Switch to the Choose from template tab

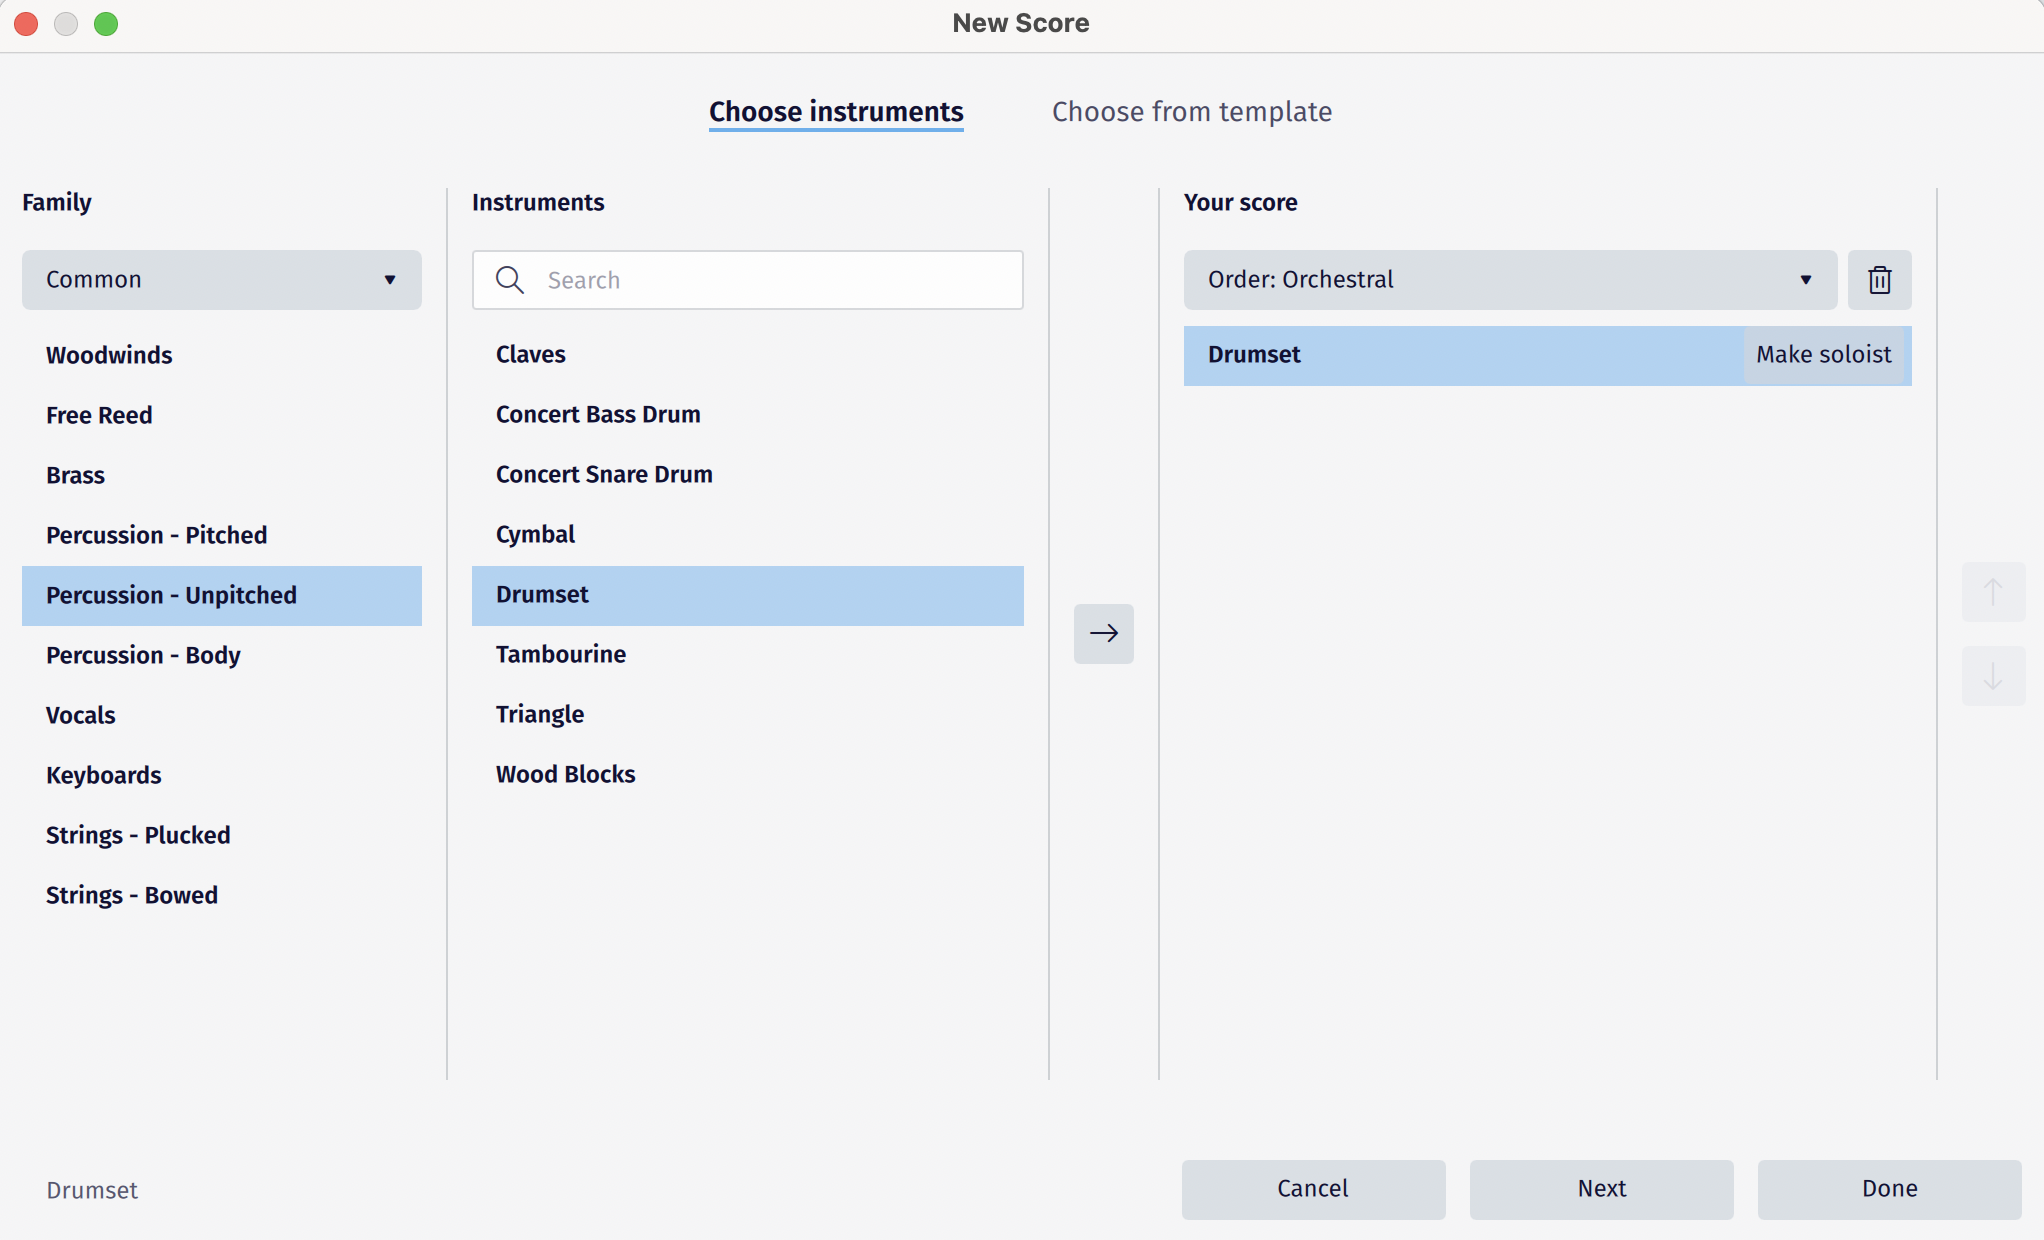click(1192, 112)
